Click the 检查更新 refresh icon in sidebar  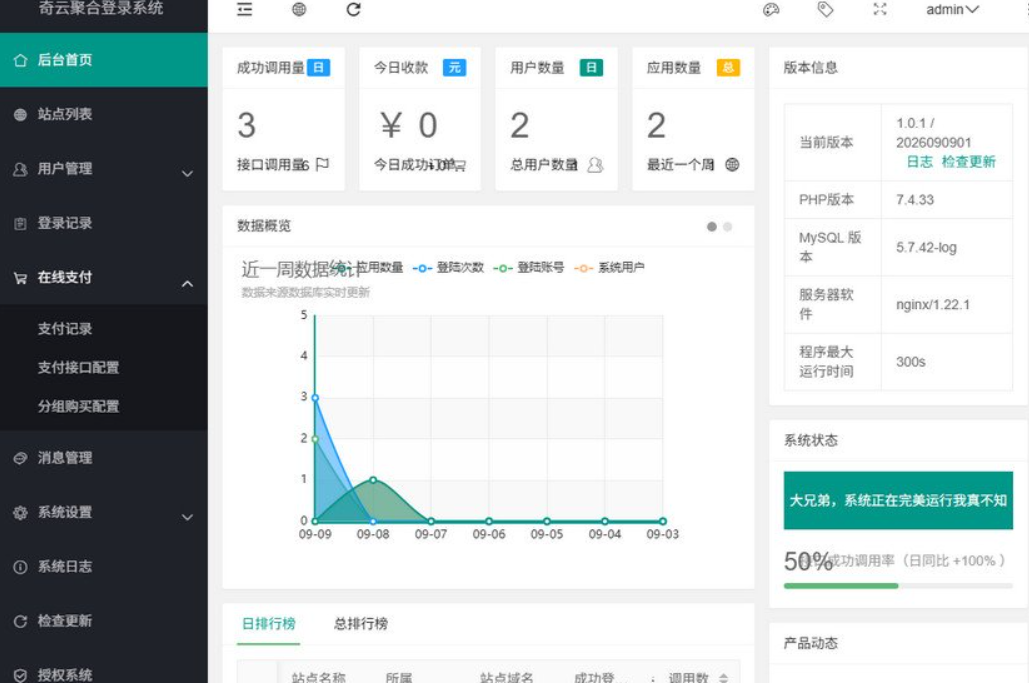[x=20, y=621]
